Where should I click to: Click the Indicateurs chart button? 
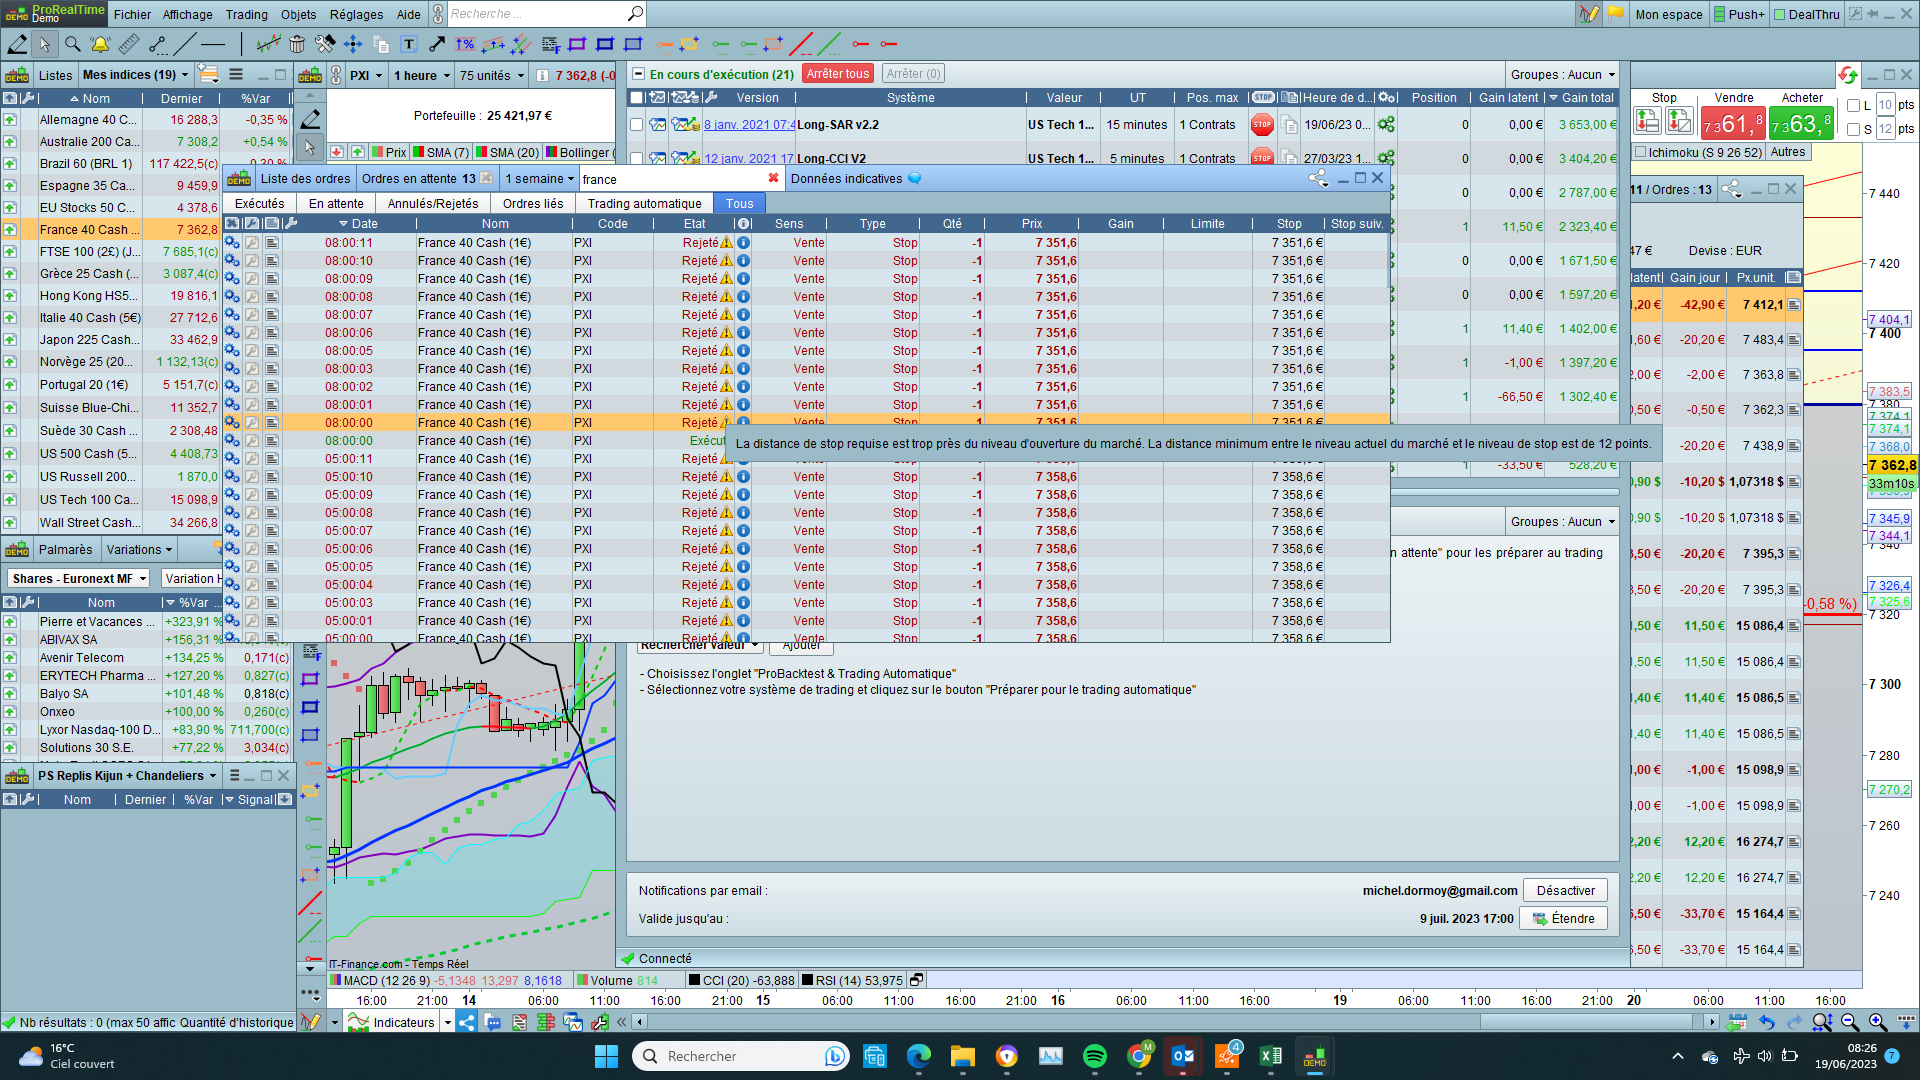(393, 1022)
